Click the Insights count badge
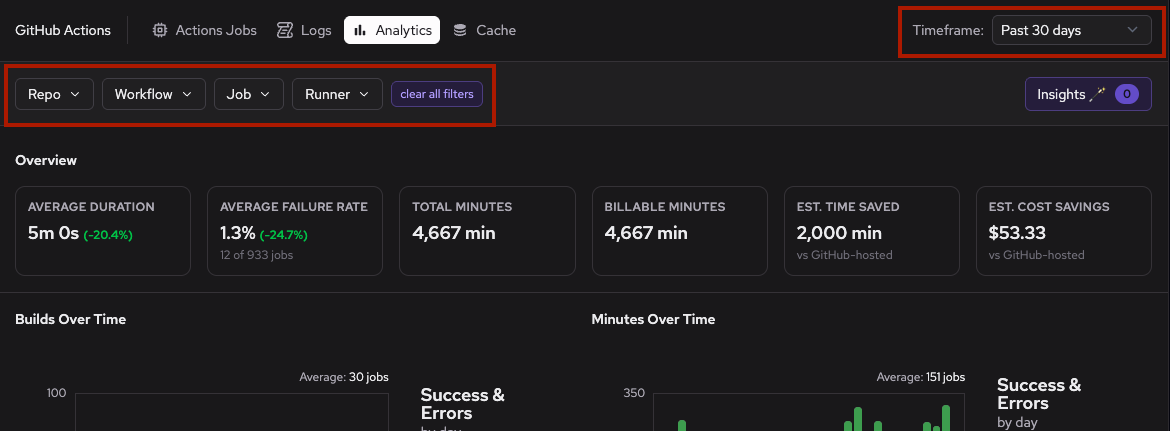The image size is (1170, 431). coord(1126,94)
